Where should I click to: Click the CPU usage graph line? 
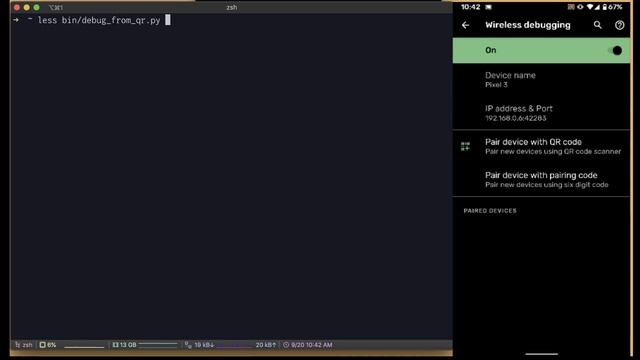(x=84, y=347)
